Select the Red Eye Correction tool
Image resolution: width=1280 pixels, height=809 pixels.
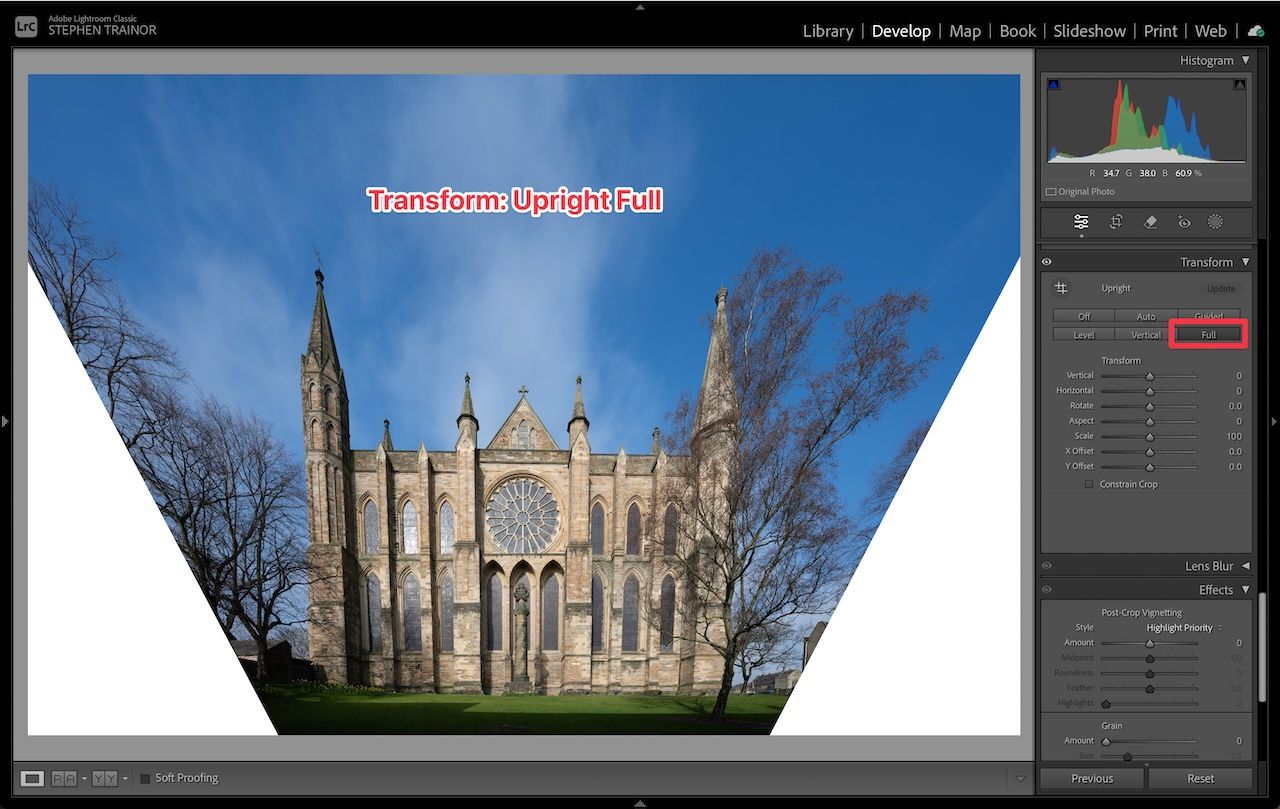pyautogui.click(x=1183, y=222)
